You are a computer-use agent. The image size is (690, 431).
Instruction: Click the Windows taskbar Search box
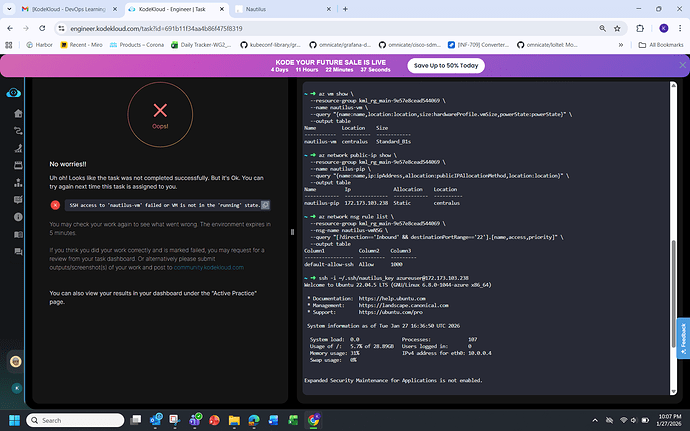75,420
